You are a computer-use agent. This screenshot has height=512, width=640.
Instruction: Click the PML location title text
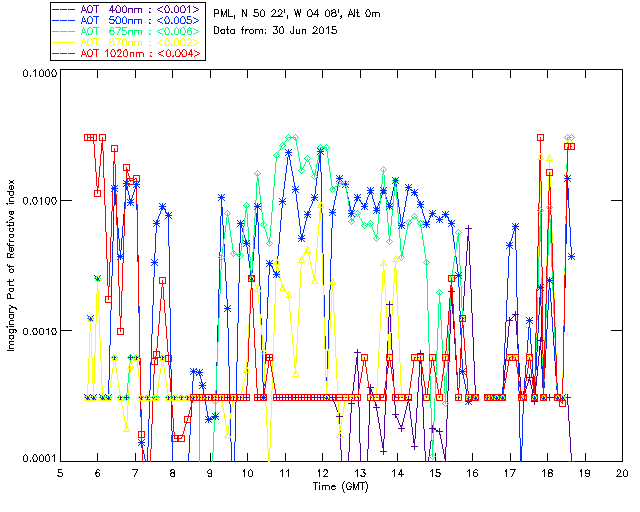tap(297, 14)
